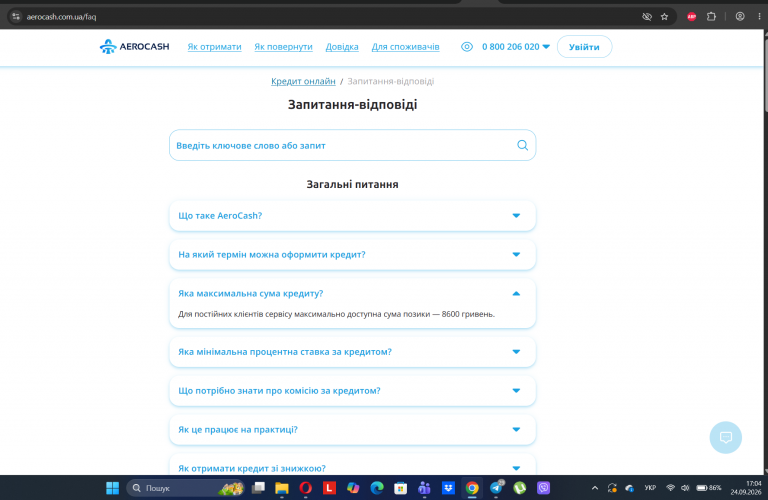Open clock and calendar at 17:04
768x500 pixels.
coord(746,488)
